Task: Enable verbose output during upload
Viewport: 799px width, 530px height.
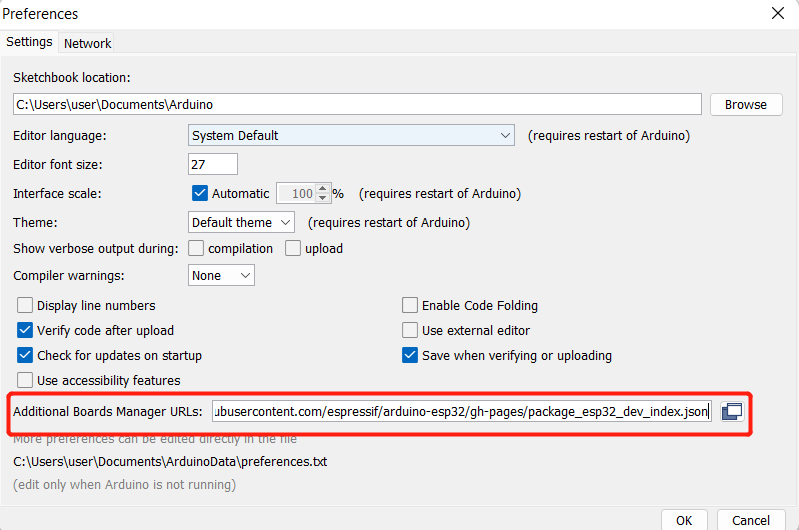Action: pos(293,248)
